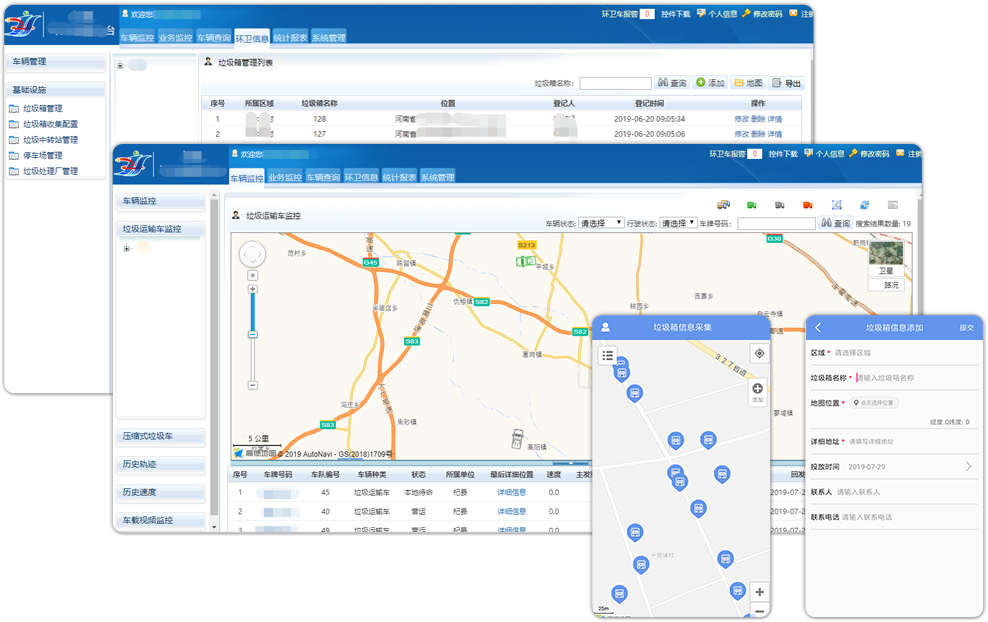This screenshot has height=622, width=988.
Task: Click the red truck filter icon
Action: 807,205
